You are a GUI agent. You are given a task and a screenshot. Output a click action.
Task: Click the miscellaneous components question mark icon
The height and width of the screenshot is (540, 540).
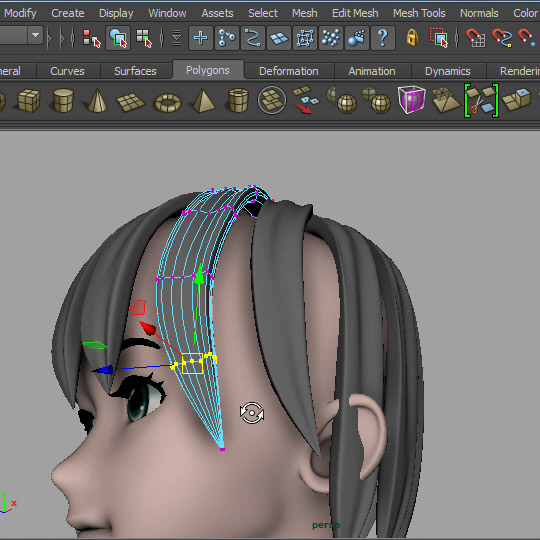pyautogui.click(x=383, y=38)
